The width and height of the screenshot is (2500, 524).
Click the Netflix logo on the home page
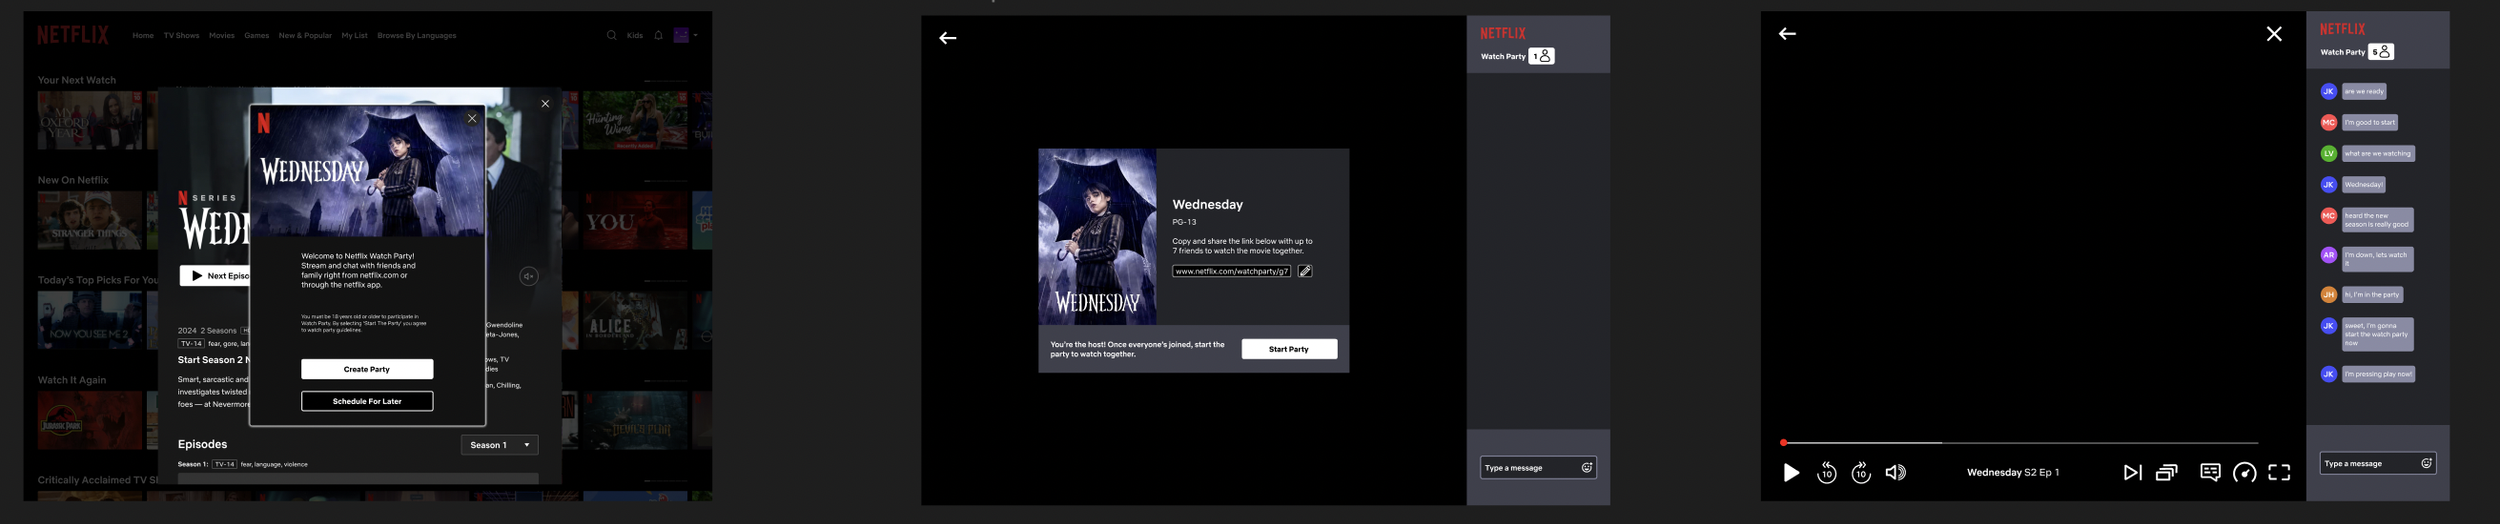73,35
